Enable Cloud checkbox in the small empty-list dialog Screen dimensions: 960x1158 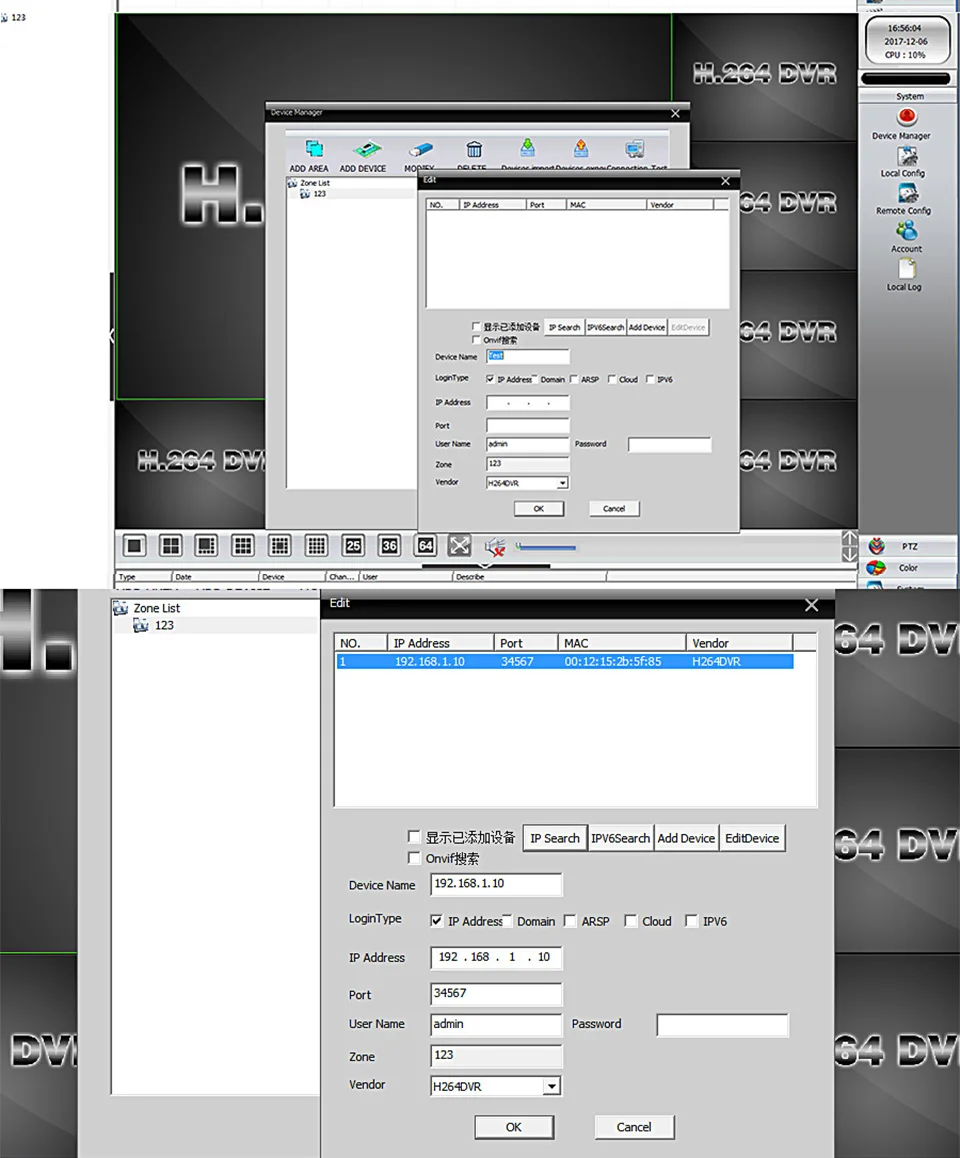point(611,379)
